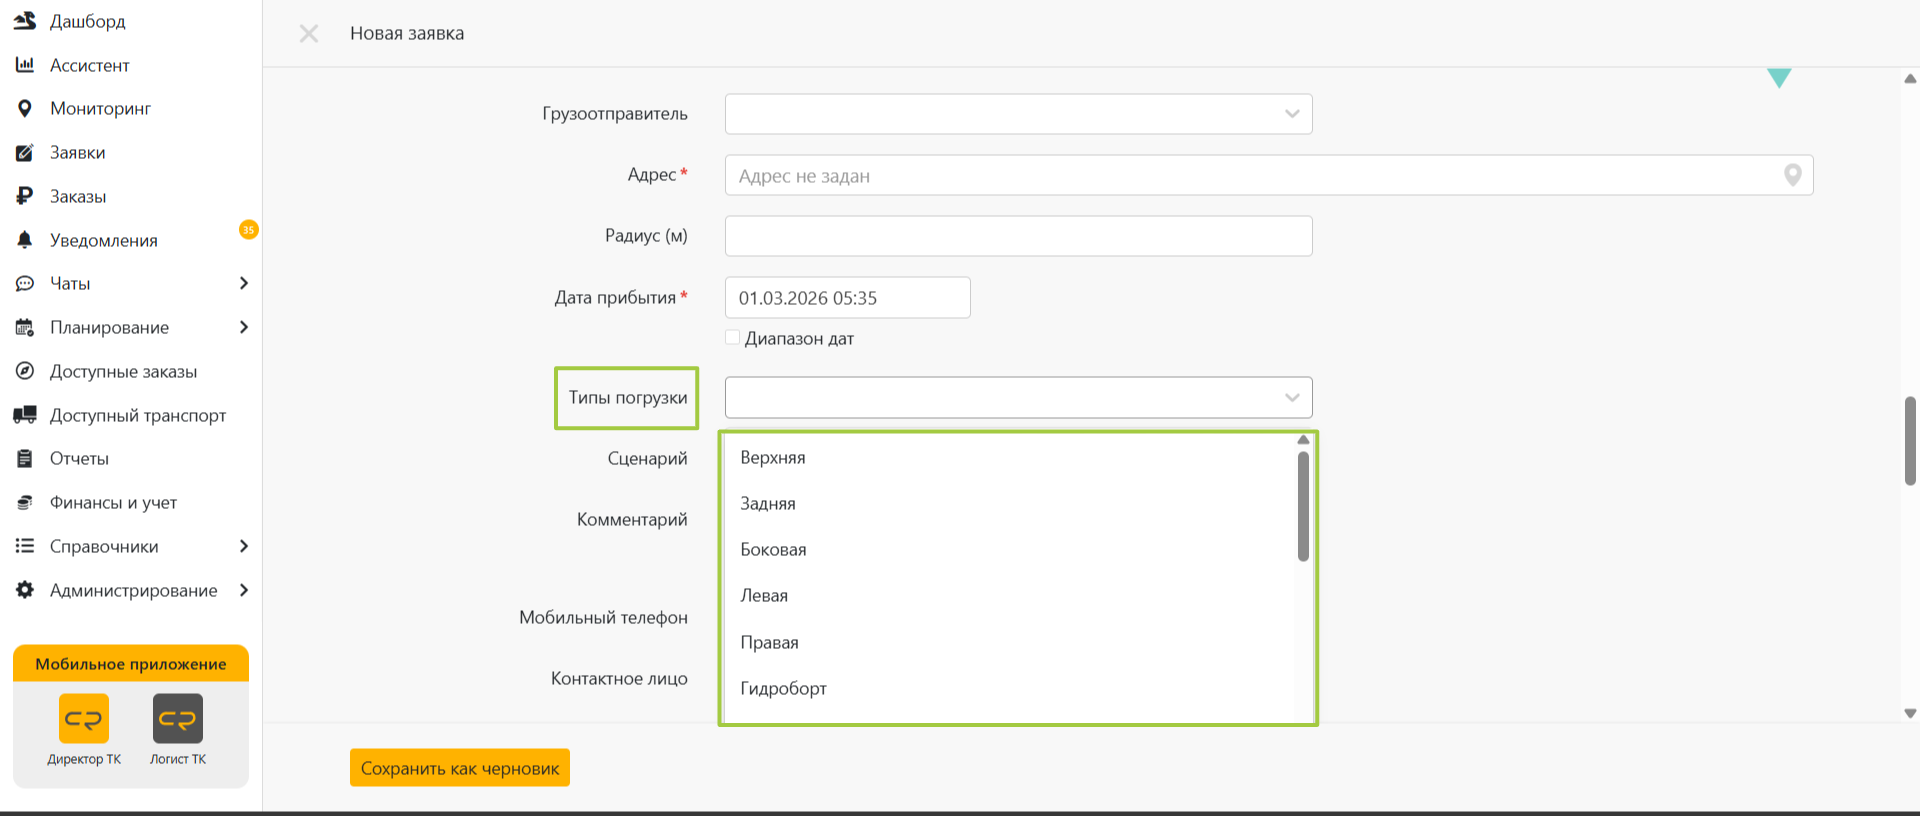
Task: Open the Грузоотправитель dropdown
Action: pos(1018,114)
